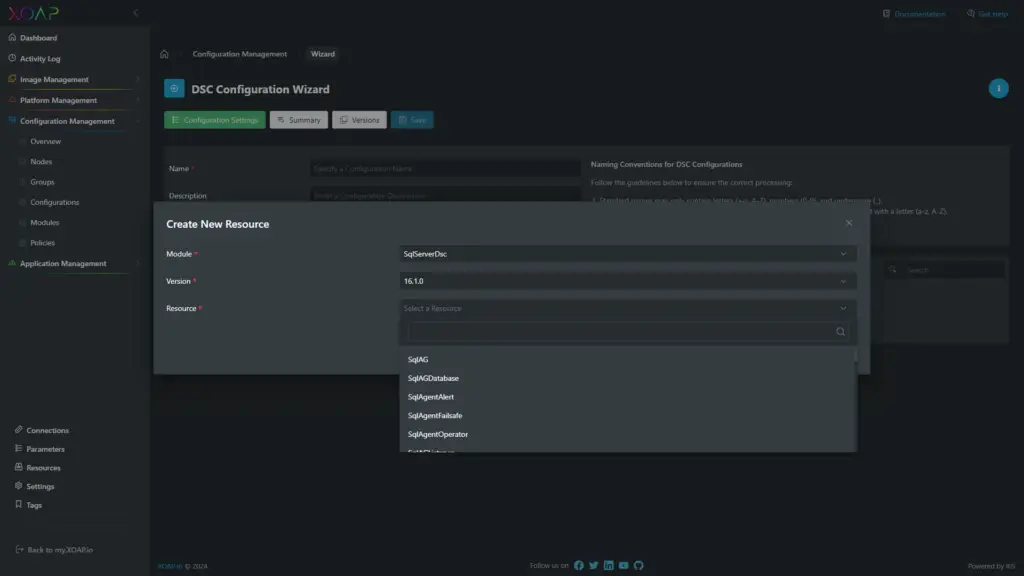Open Image Management section
The height and width of the screenshot is (576, 1024).
[54, 80]
